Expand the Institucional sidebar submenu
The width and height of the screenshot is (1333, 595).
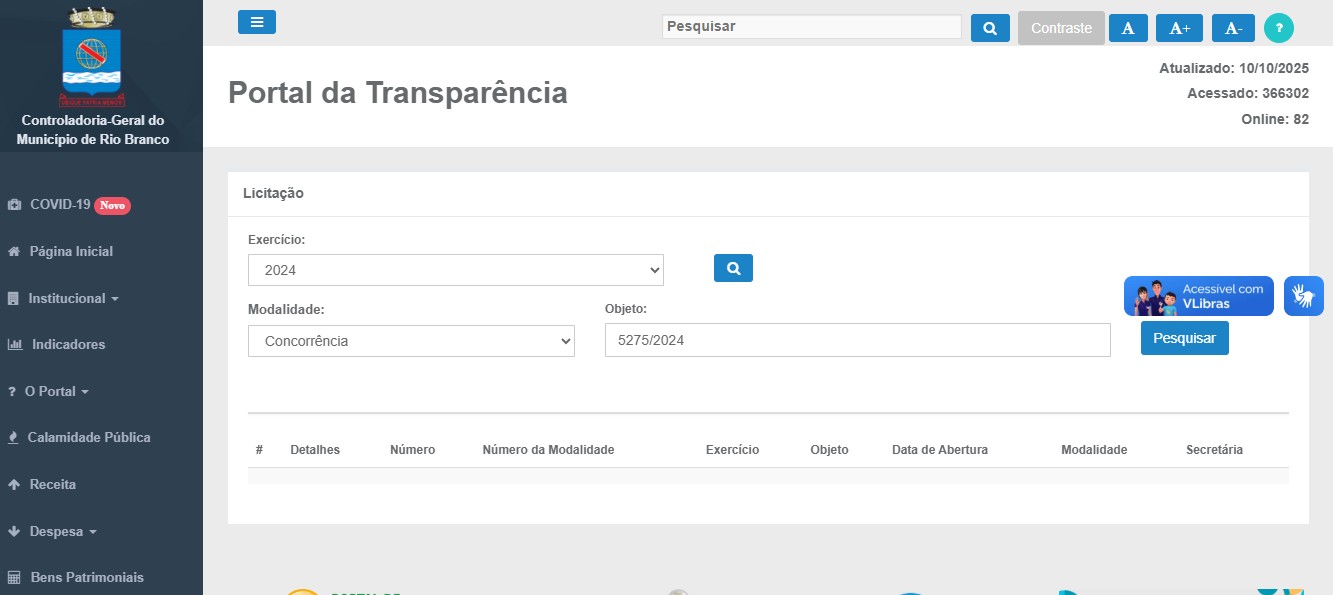tap(73, 298)
